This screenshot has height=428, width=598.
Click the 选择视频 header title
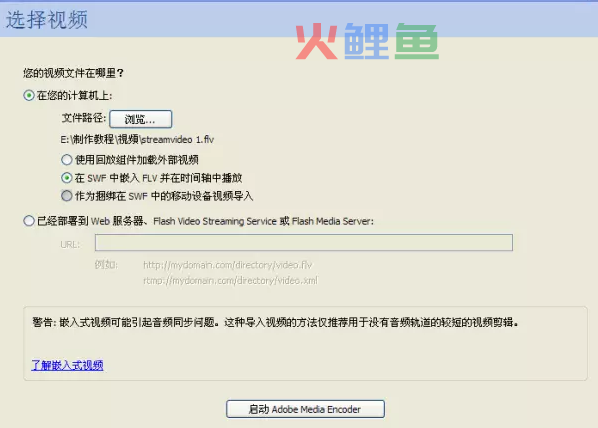(x=47, y=20)
